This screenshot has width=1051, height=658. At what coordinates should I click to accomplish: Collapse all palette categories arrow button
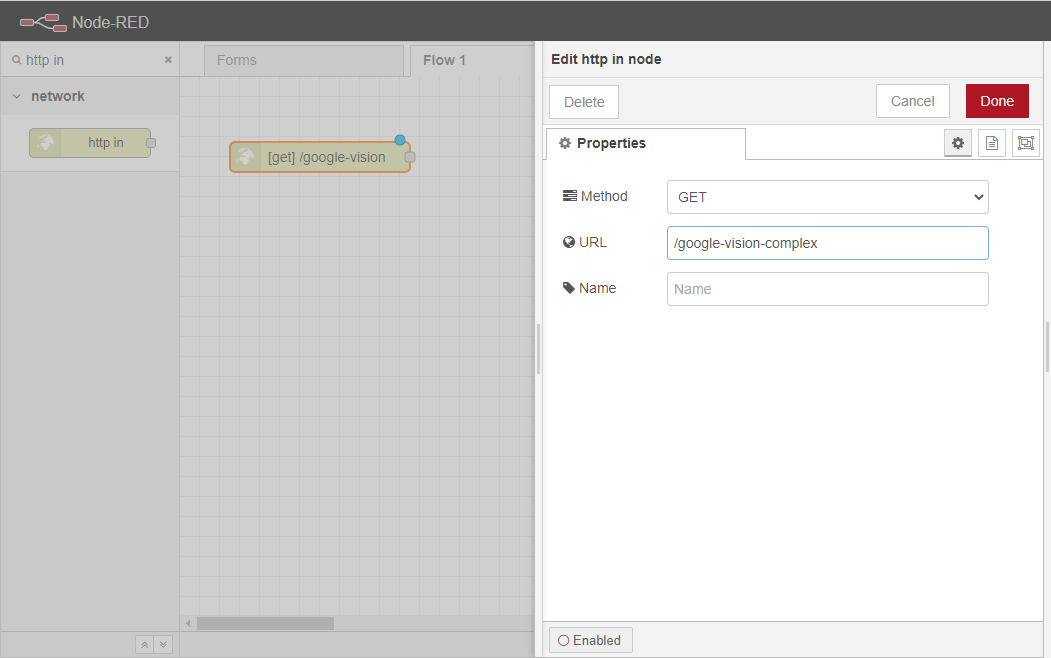point(144,645)
